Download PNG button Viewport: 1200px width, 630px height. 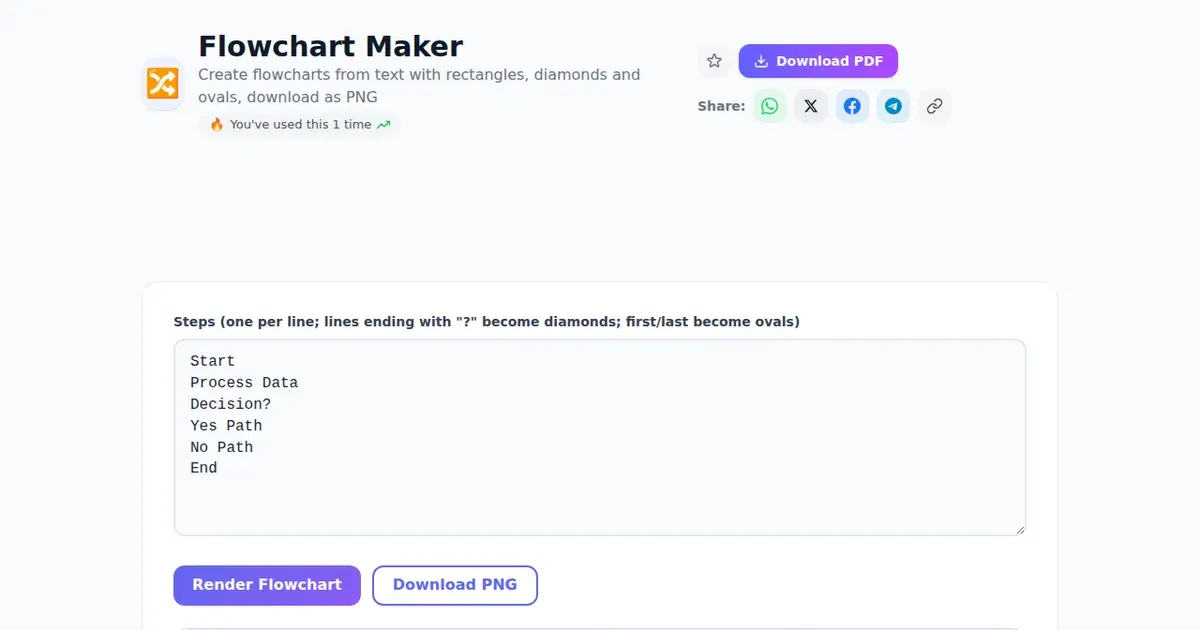coord(455,585)
